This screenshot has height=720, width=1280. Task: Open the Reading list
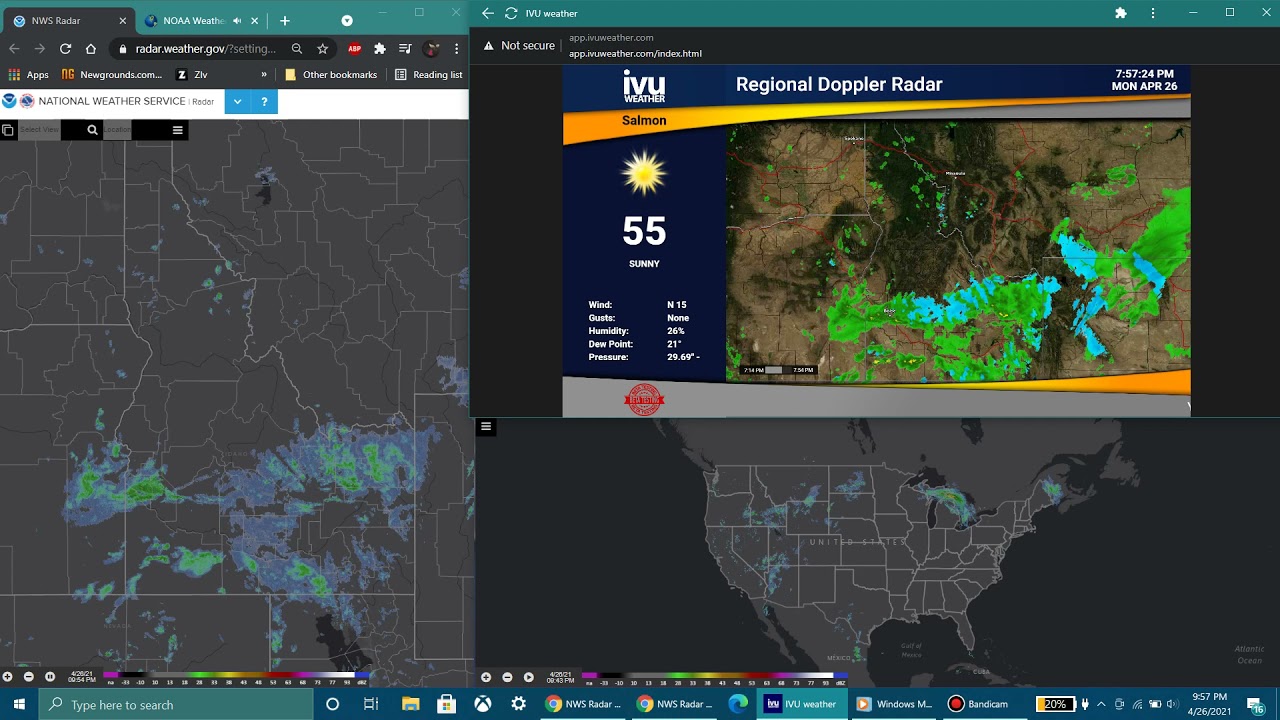point(428,75)
